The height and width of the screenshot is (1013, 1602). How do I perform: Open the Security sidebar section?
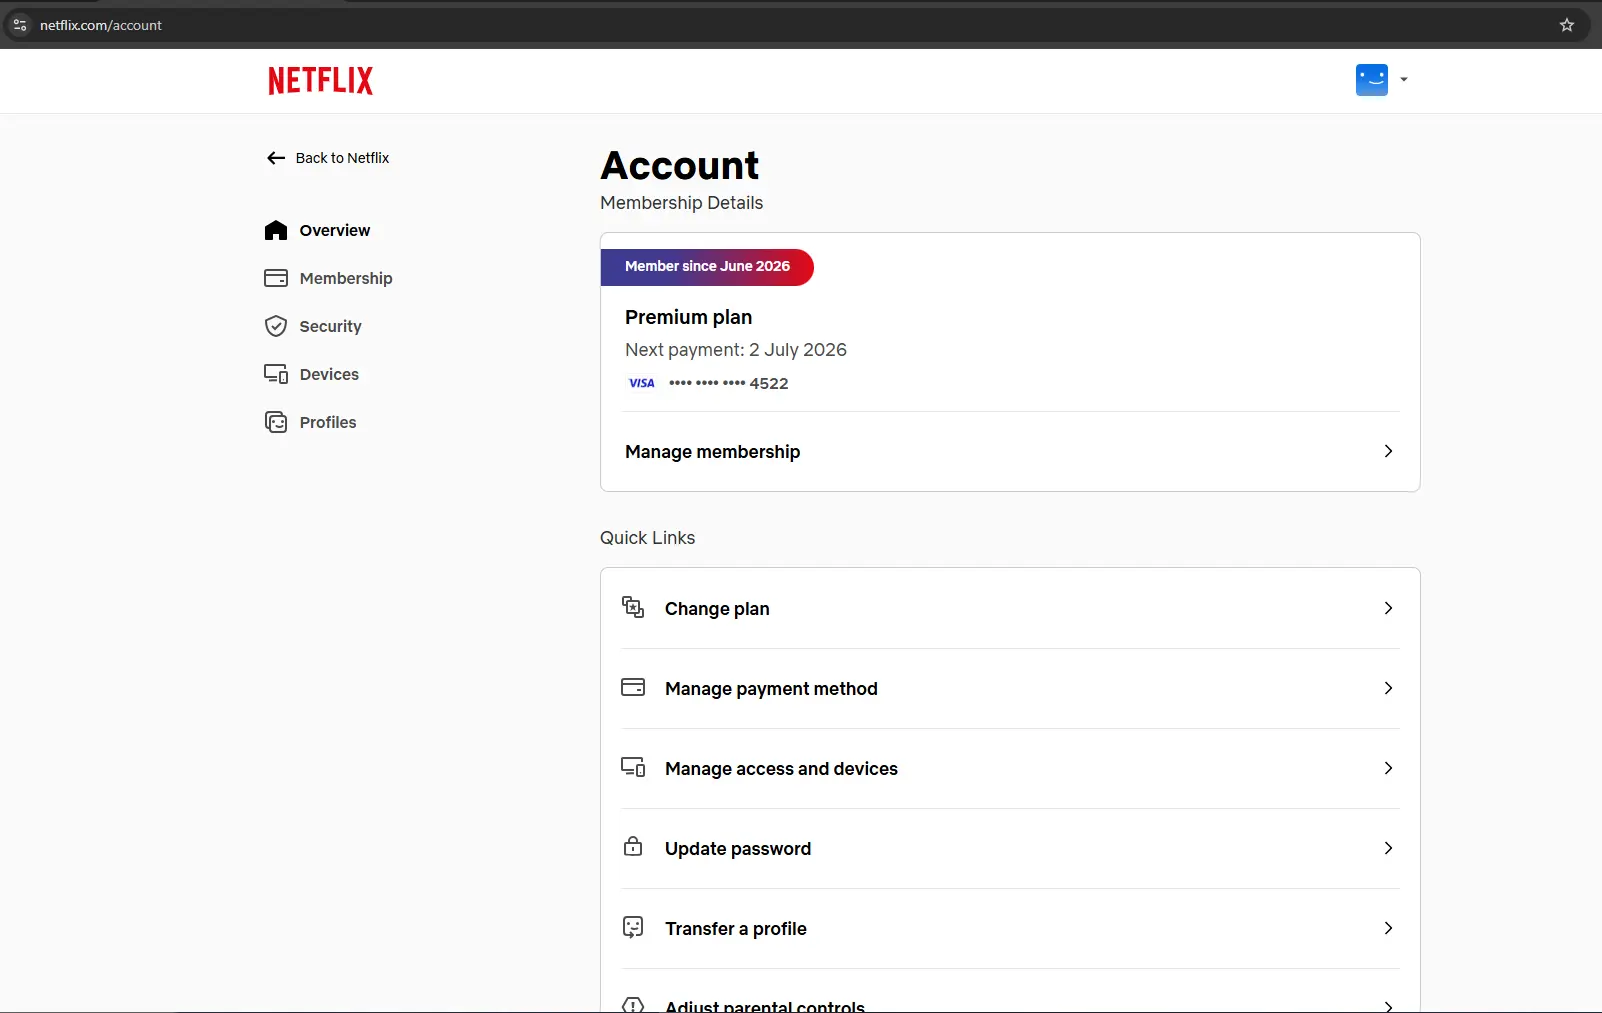[330, 326]
